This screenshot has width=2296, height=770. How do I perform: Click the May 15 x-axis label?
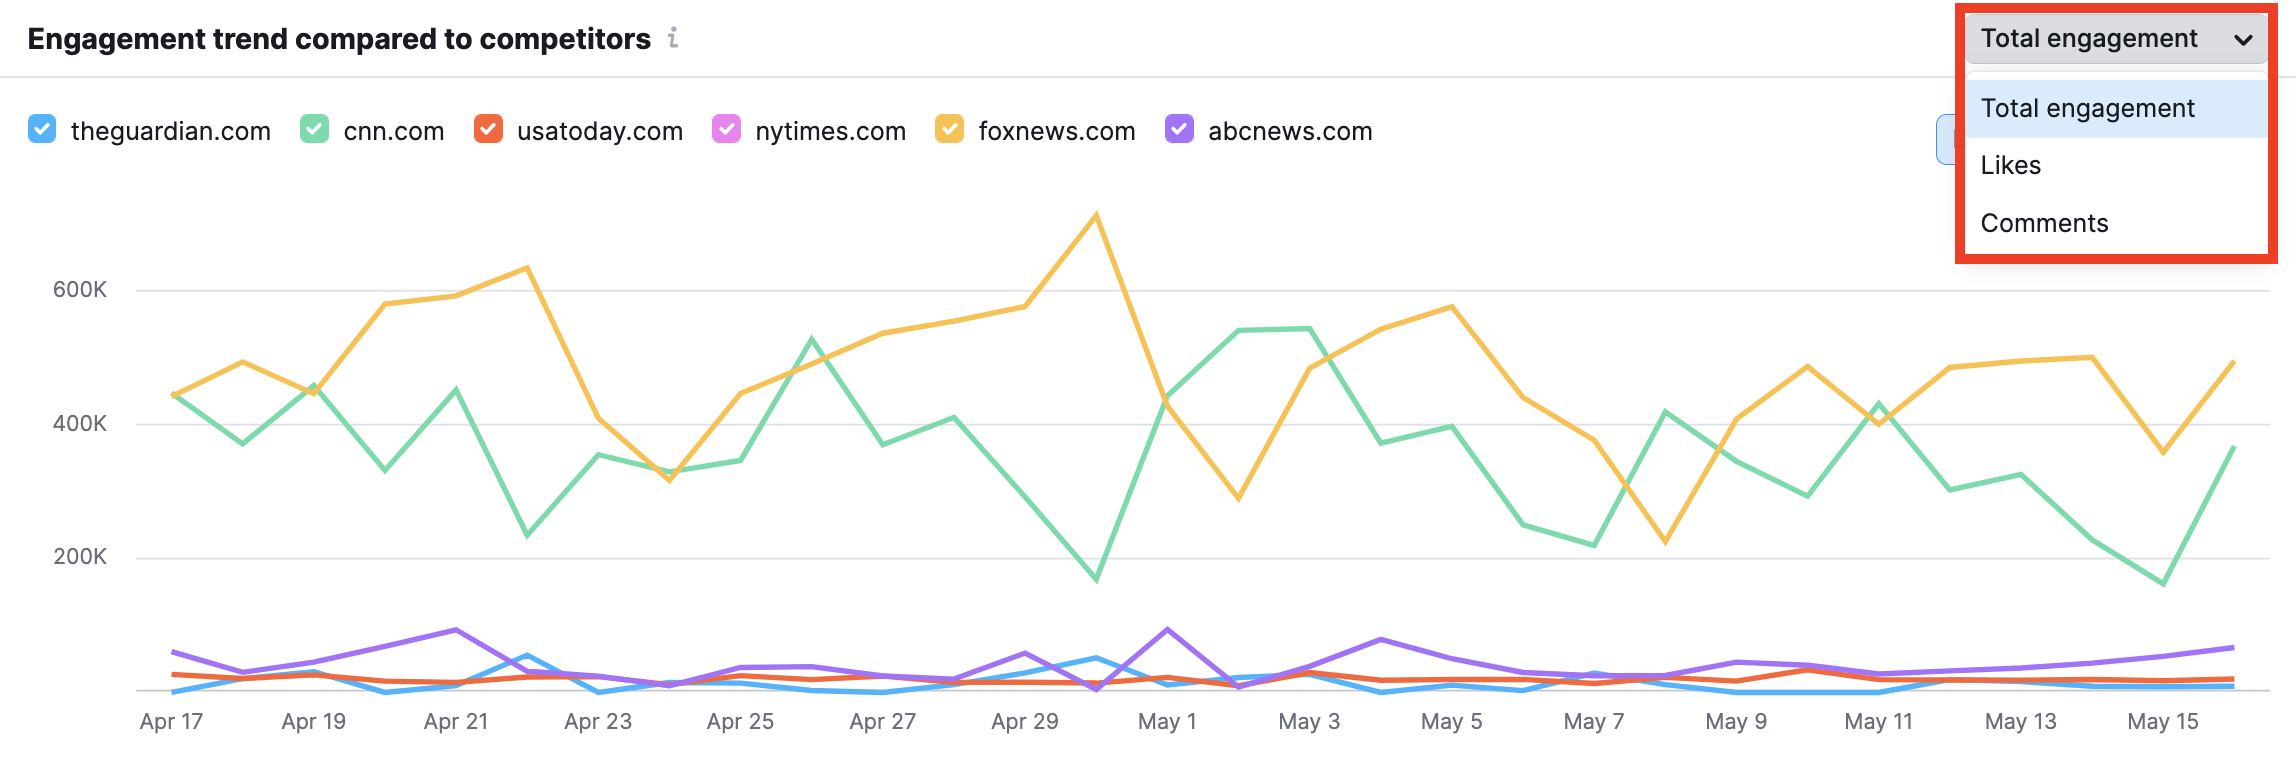(x=2162, y=721)
